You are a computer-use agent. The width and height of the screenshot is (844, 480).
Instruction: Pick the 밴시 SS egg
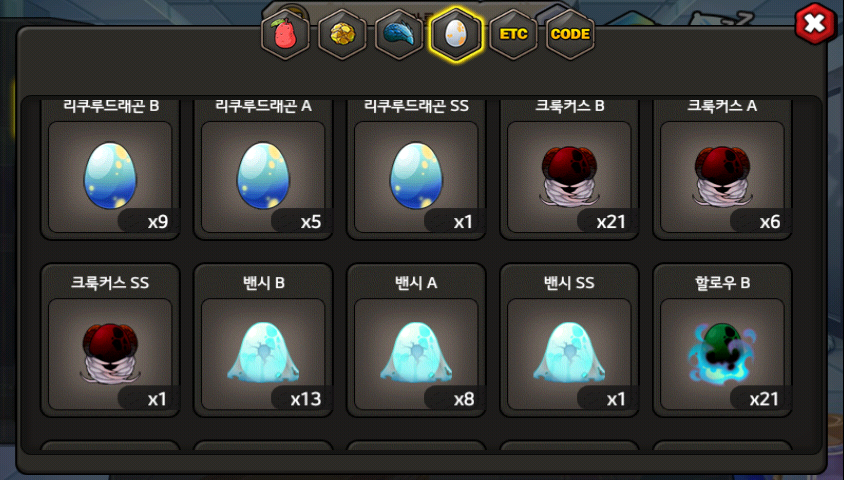click(x=569, y=354)
